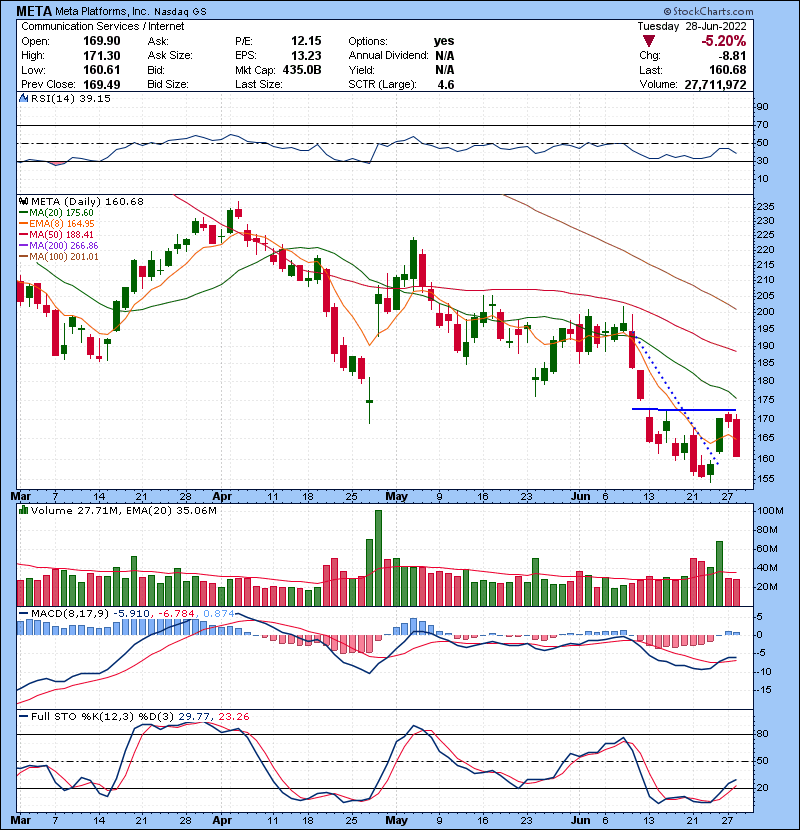The height and width of the screenshot is (830, 800).
Task: Click the blue horizontal resistance line
Action: click(684, 409)
